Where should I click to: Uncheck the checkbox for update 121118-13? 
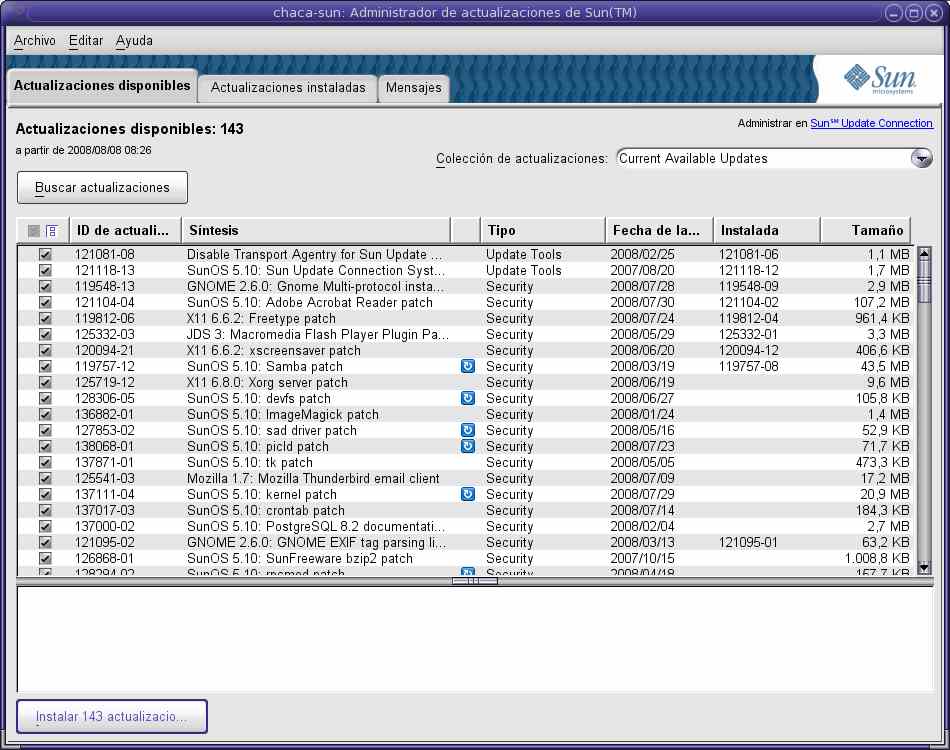45,270
